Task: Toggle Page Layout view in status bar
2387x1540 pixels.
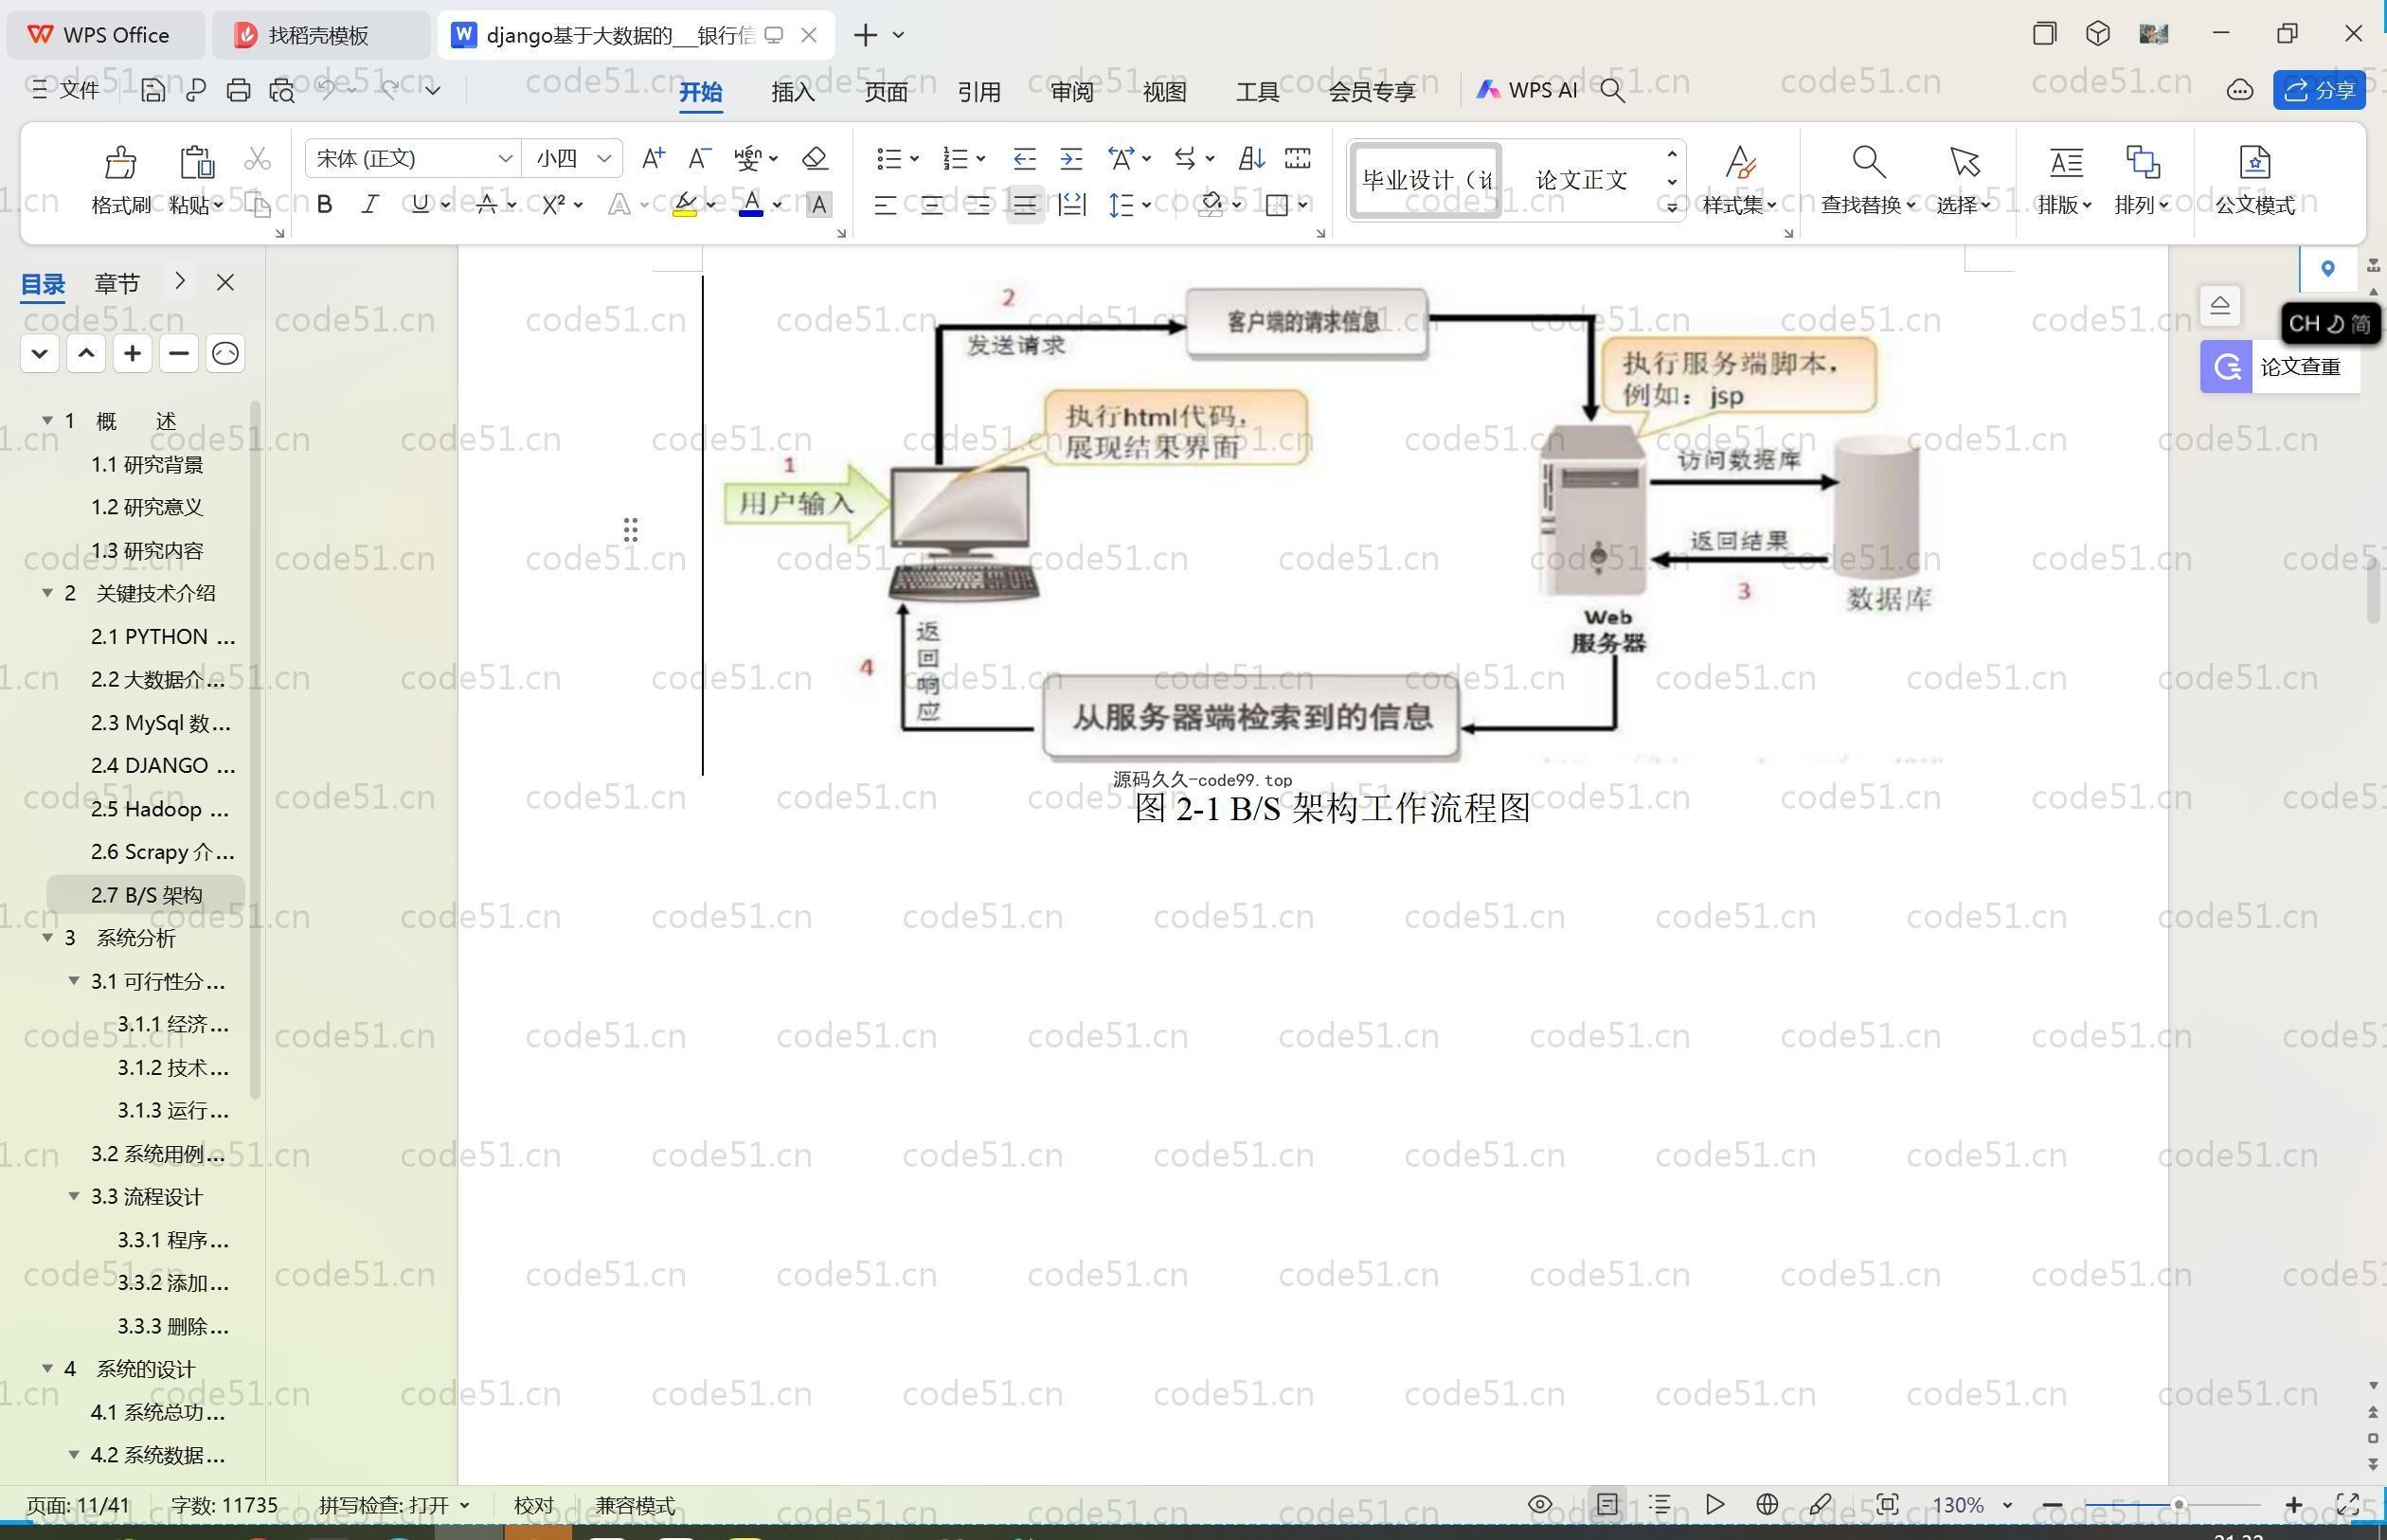Action: click(1607, 1504)
